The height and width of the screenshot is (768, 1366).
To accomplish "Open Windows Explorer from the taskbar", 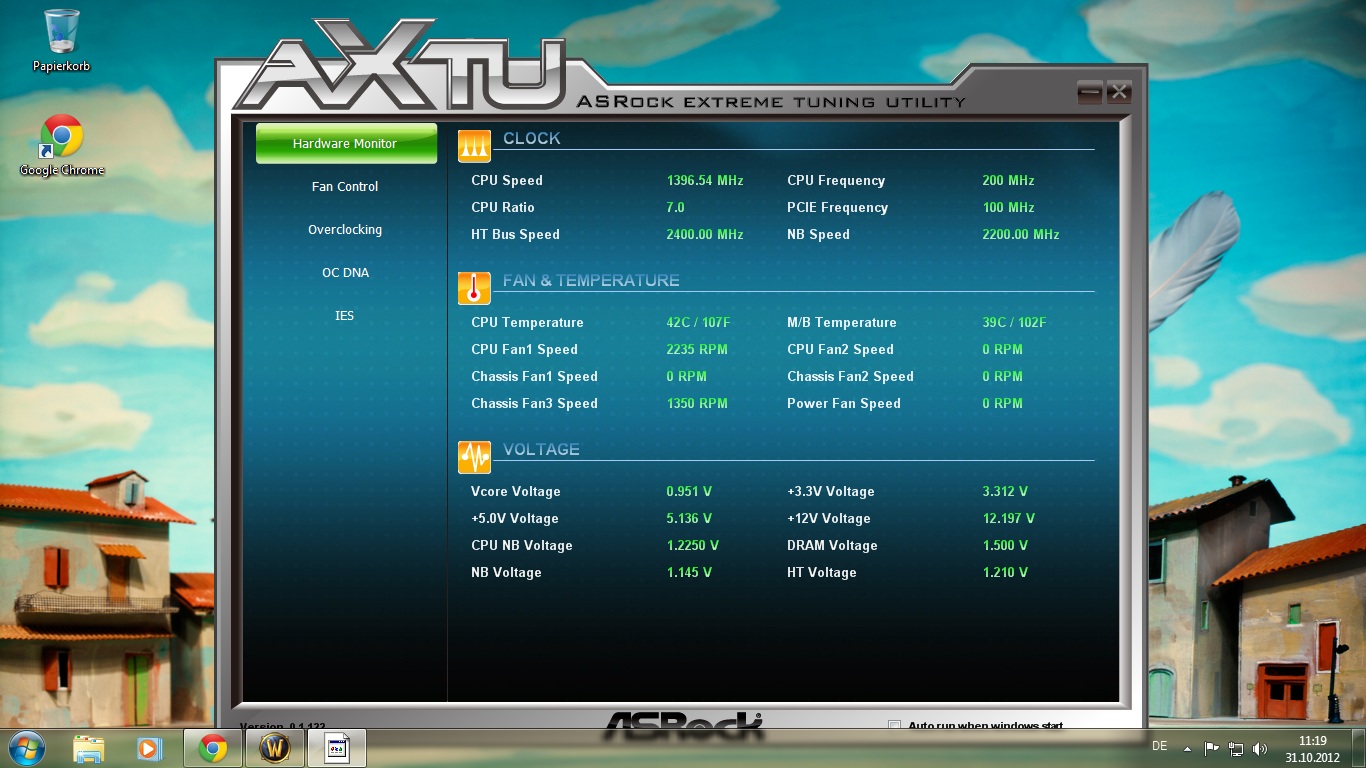I will [89, 748].
